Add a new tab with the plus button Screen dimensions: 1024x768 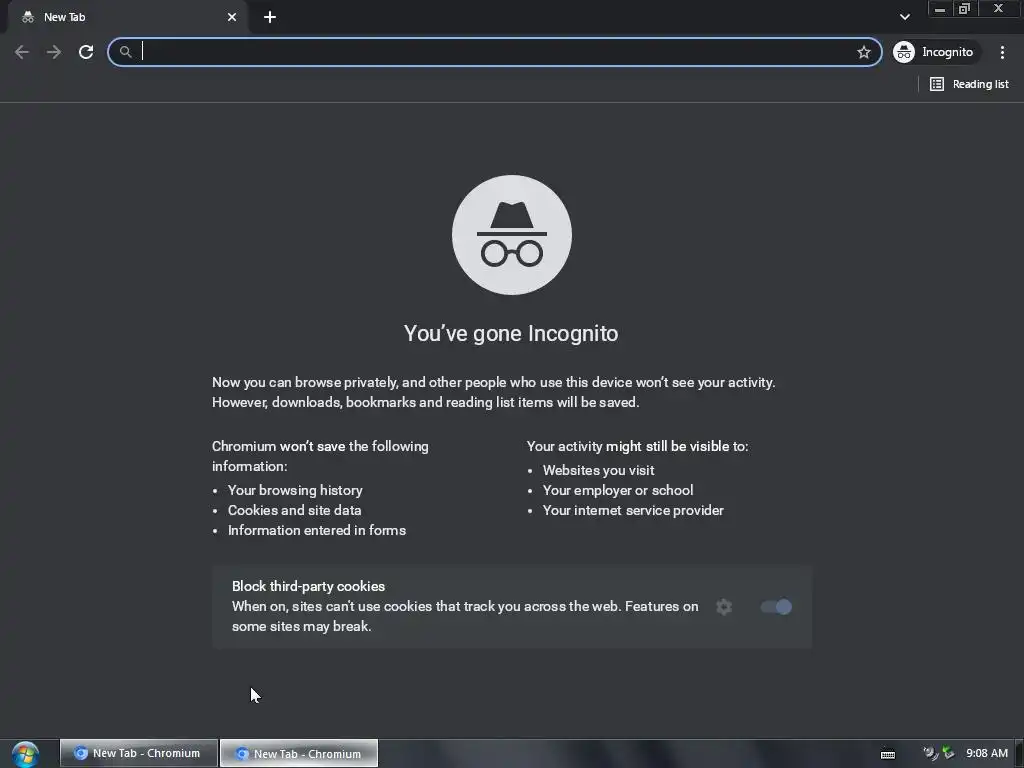coord(270,17)
